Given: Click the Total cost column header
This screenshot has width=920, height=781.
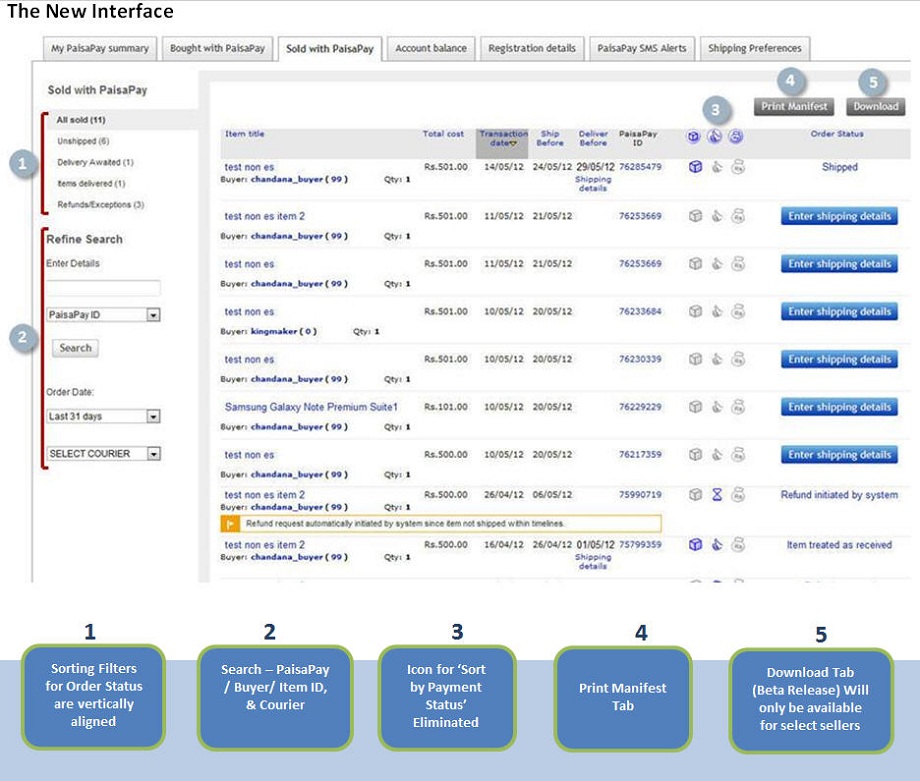Looking at the screenshot, I should 443,134.
